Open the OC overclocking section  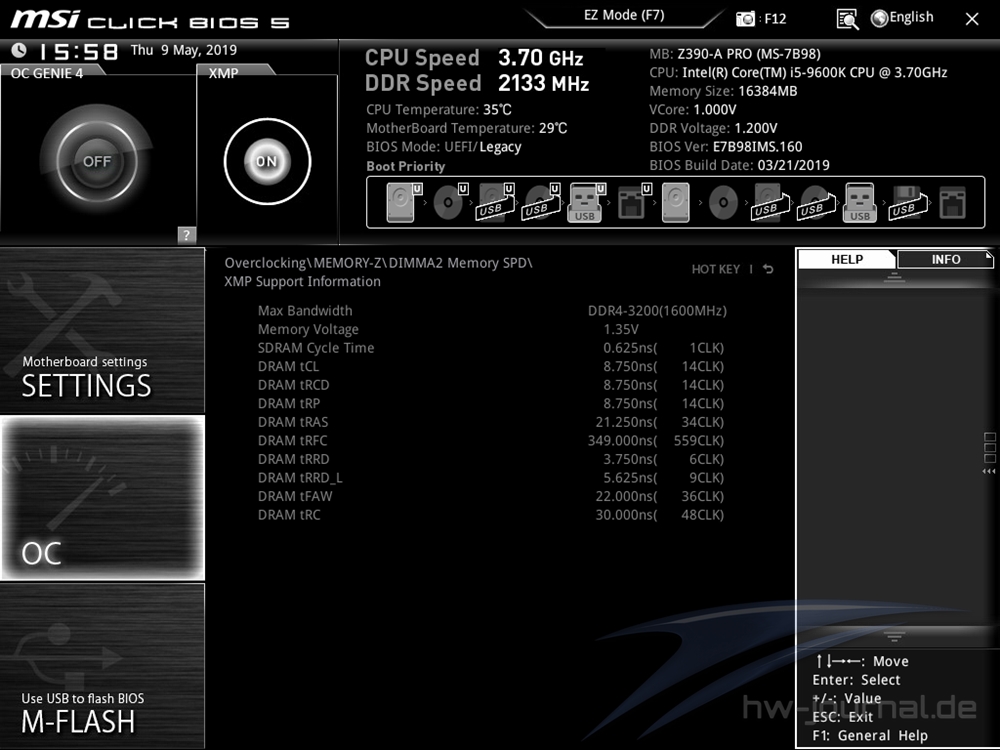click(102, 497)
